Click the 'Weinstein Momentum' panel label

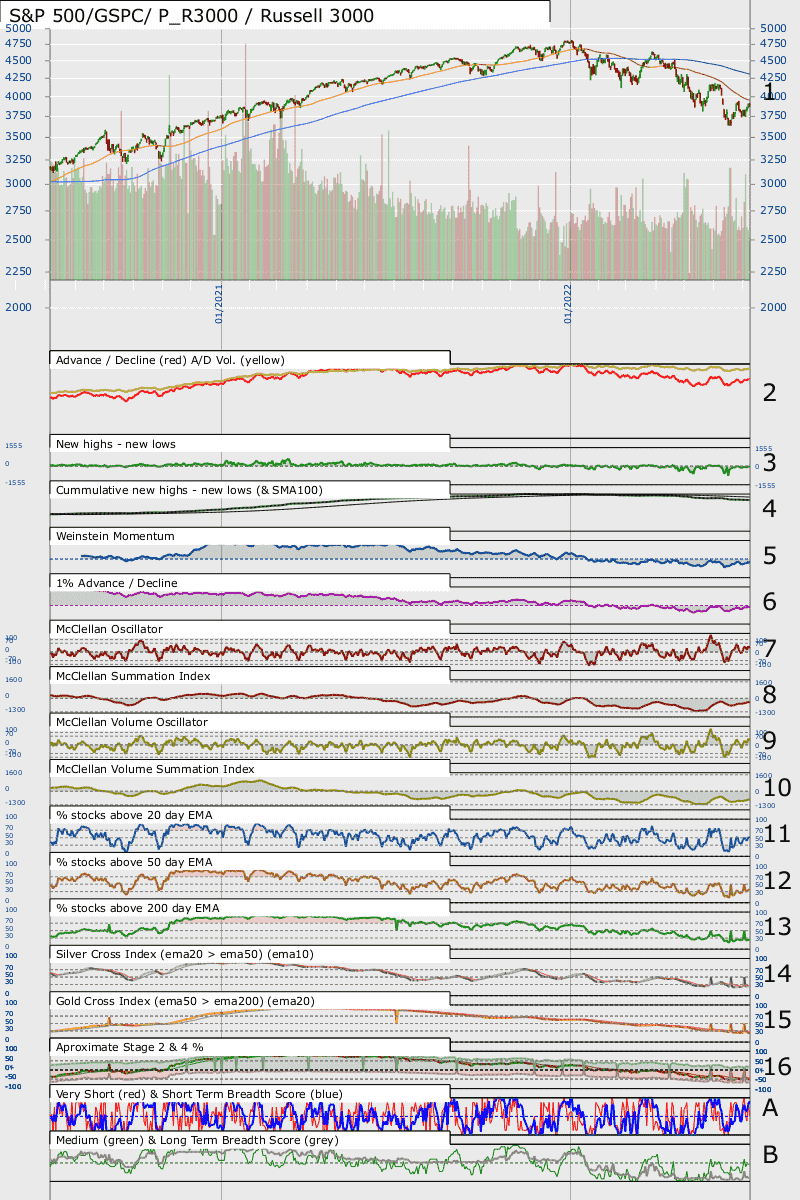[x=115, y=536]
